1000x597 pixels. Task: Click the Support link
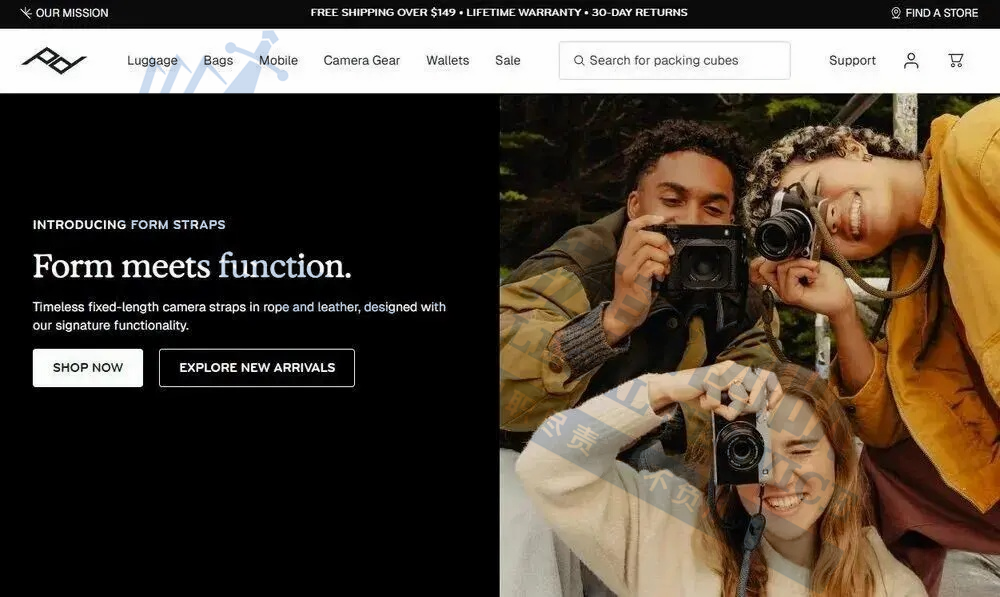[852, 61]
